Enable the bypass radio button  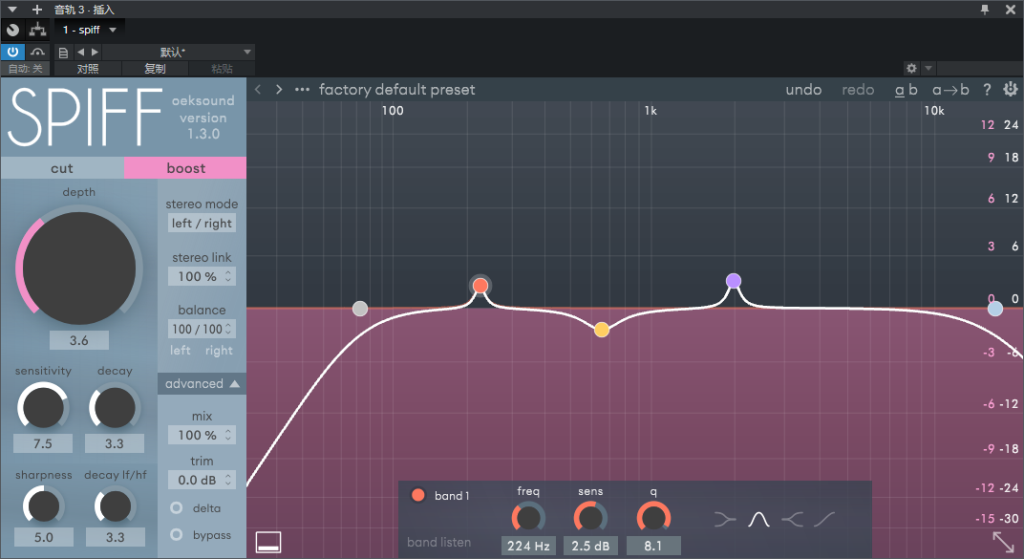[176, 534]
